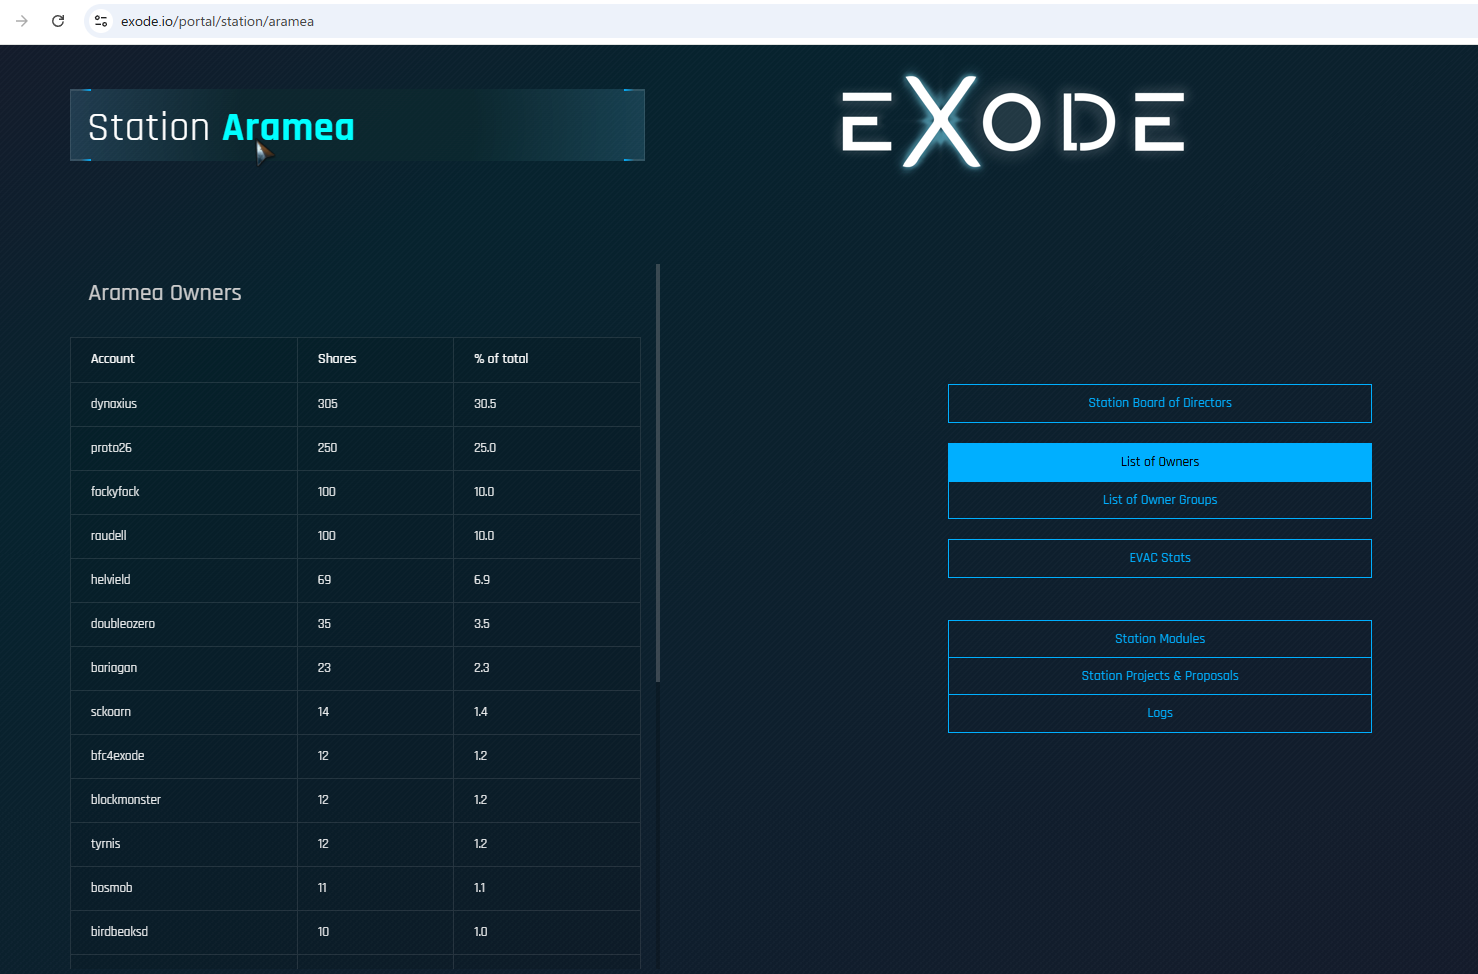Click the 35 shares value for doublezero
1478x974 pixels.
[324, 624]
